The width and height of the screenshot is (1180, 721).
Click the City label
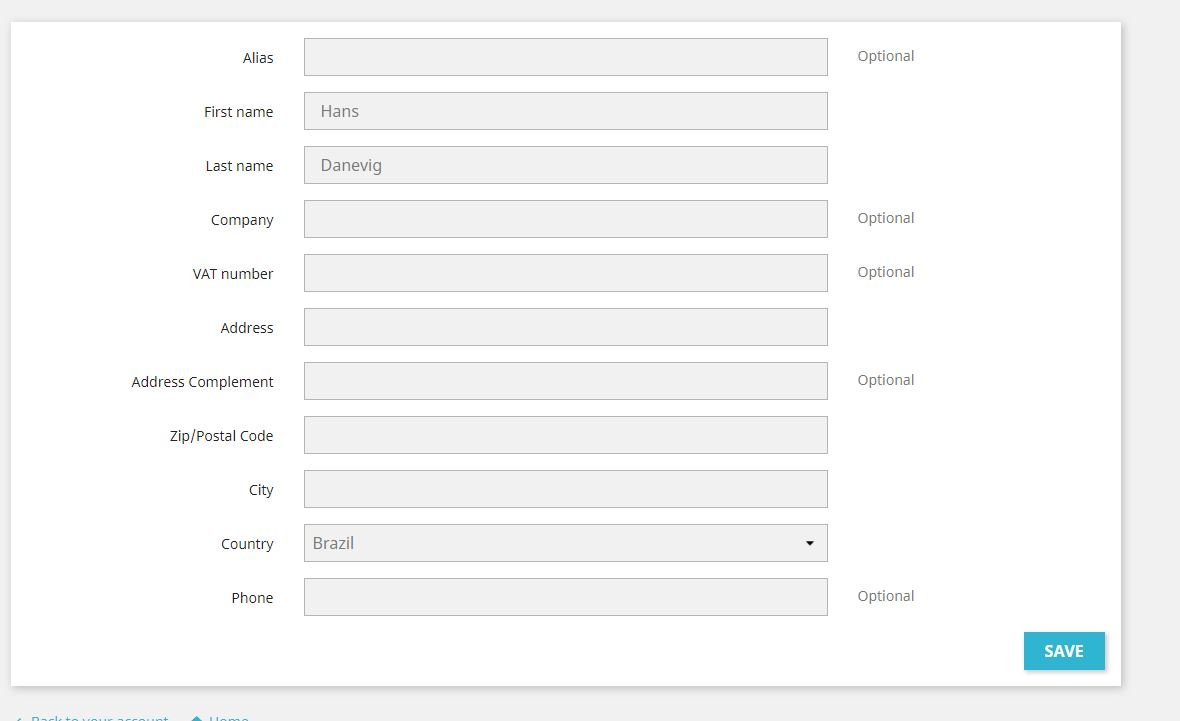coord(261,490)
